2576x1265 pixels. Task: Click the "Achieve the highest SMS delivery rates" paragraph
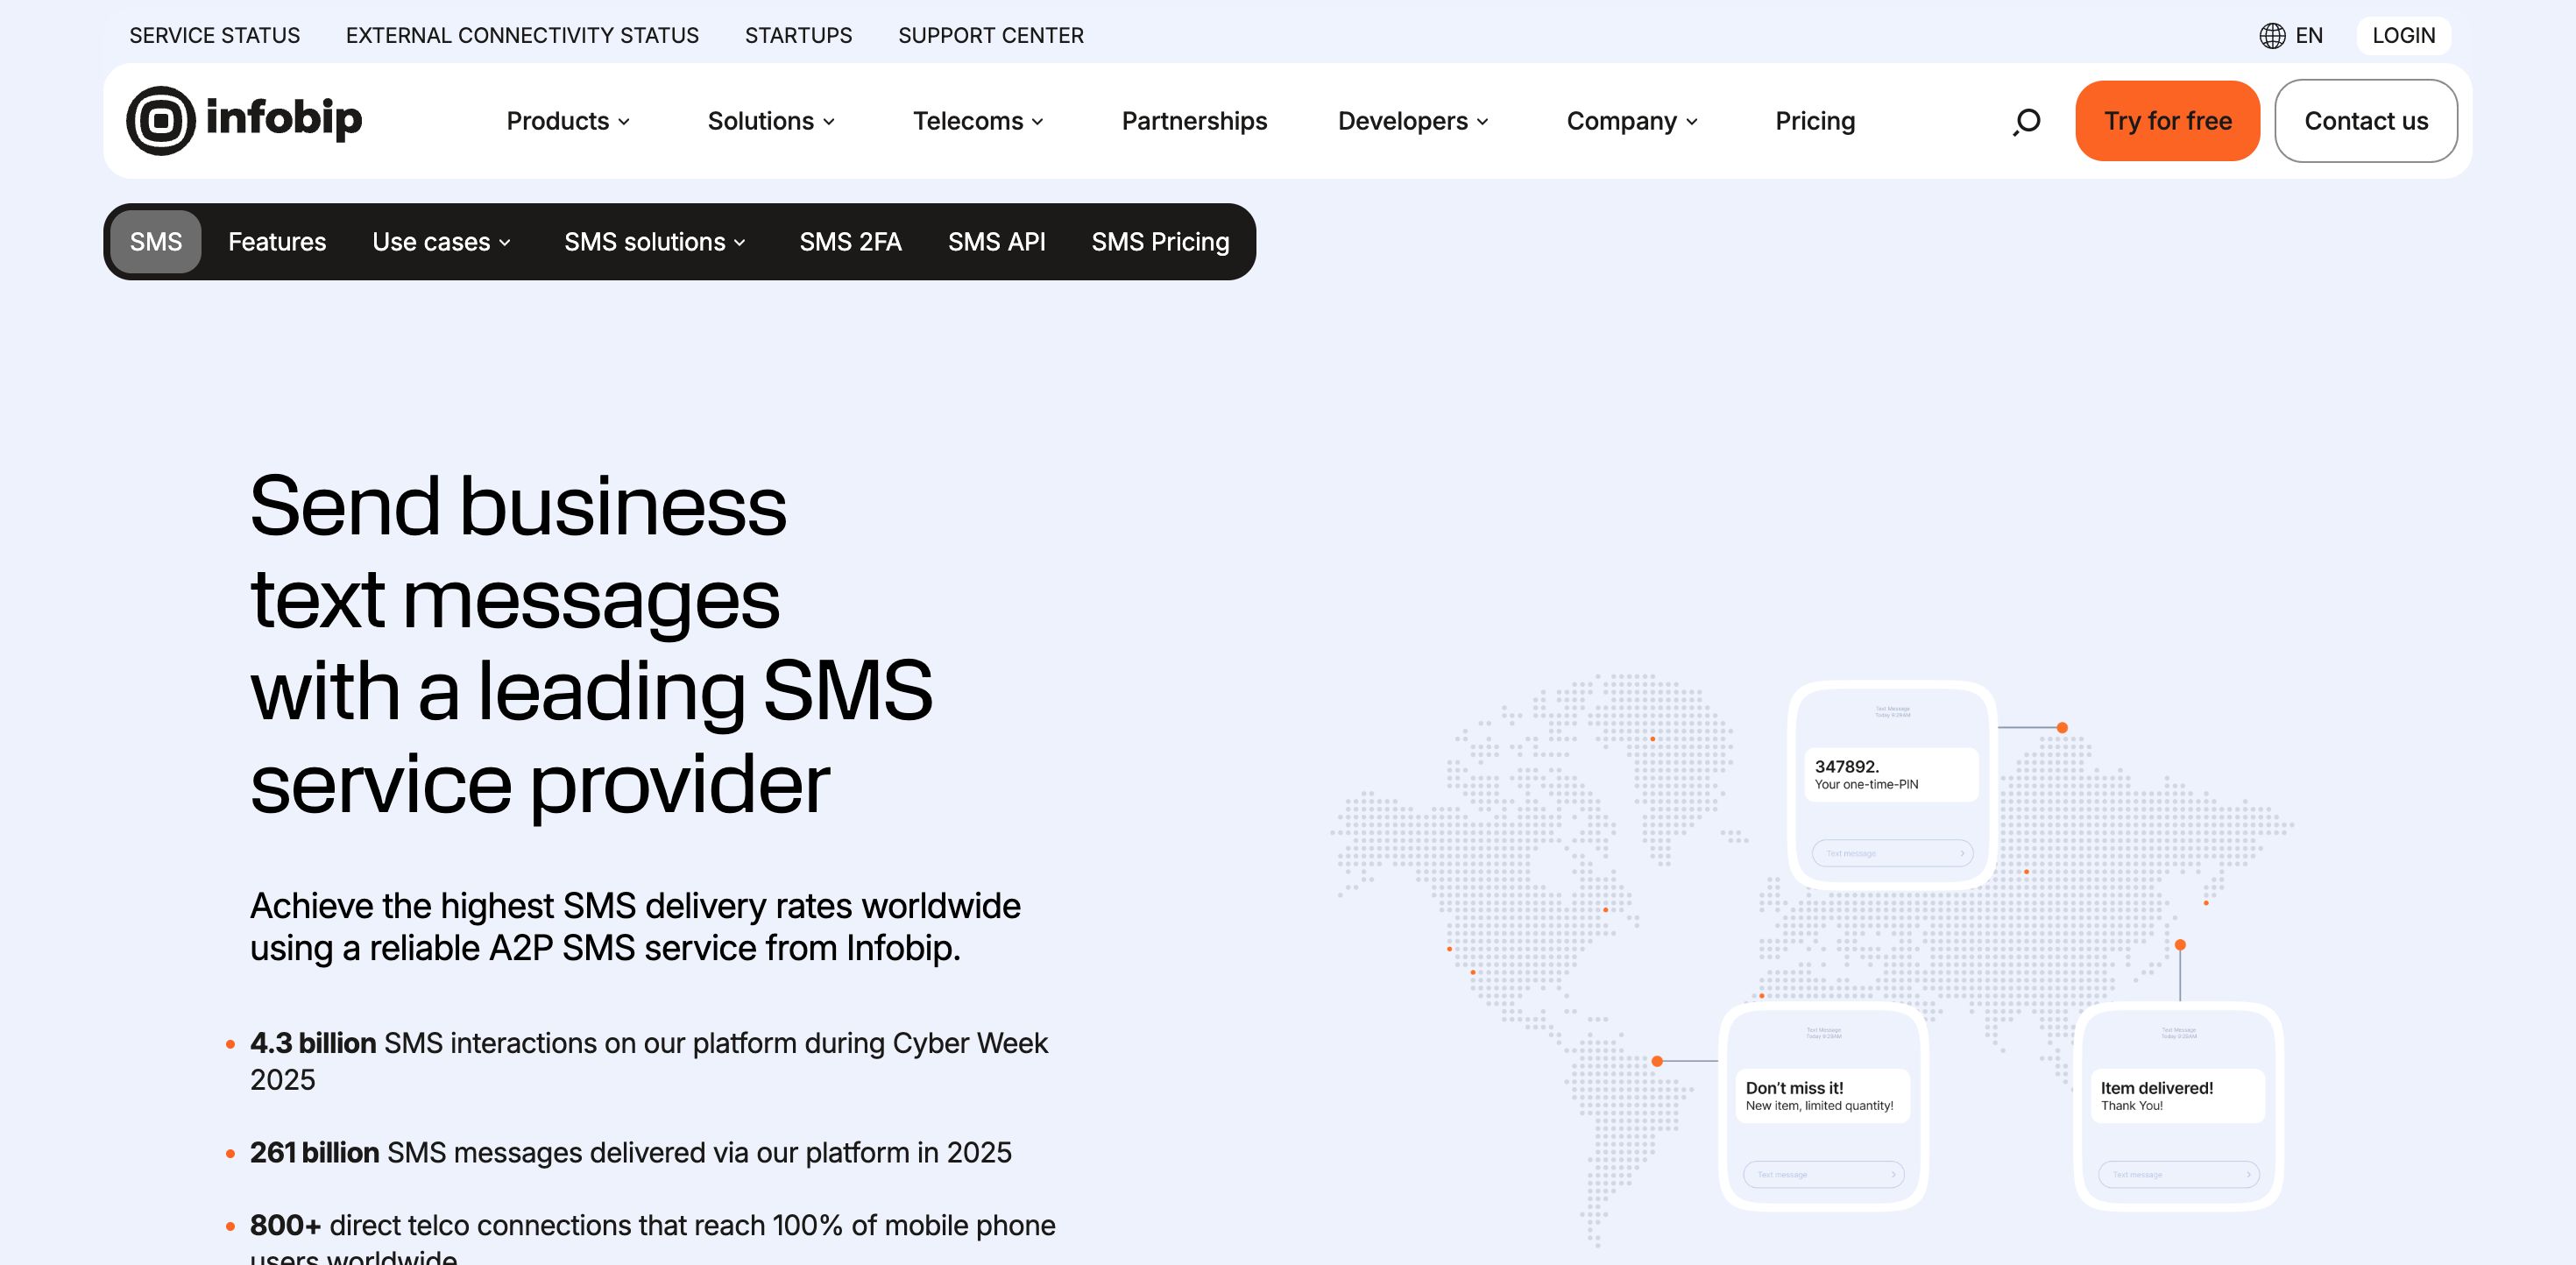click(x=635, y=927)
